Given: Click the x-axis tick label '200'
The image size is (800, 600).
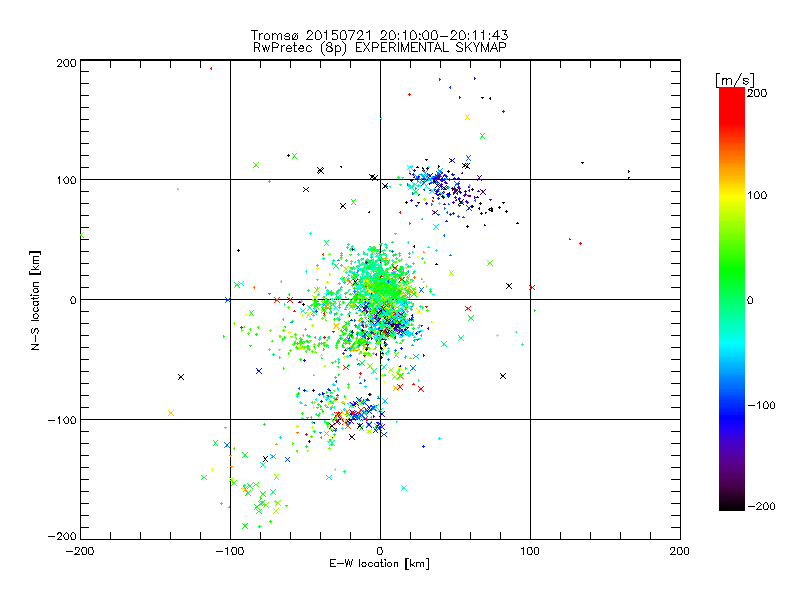Looking at the screenshot, I should [x=680, y=551].
